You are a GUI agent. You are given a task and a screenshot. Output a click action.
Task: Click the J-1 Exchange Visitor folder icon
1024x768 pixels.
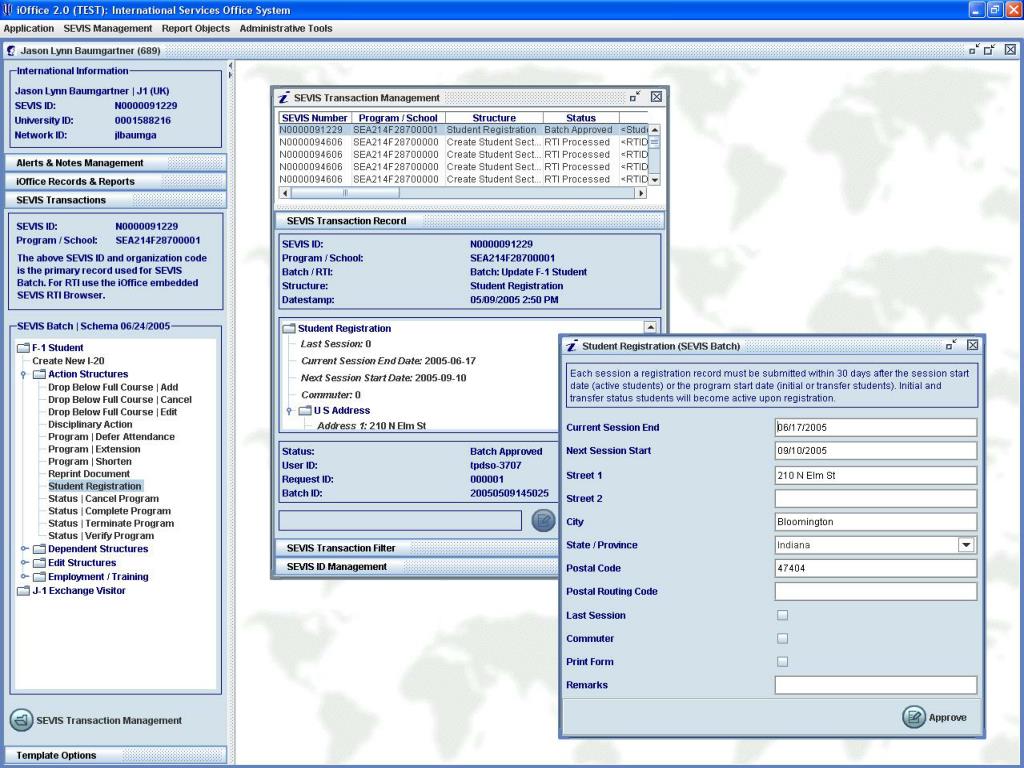pyautogui.click(x=24, y=591)
